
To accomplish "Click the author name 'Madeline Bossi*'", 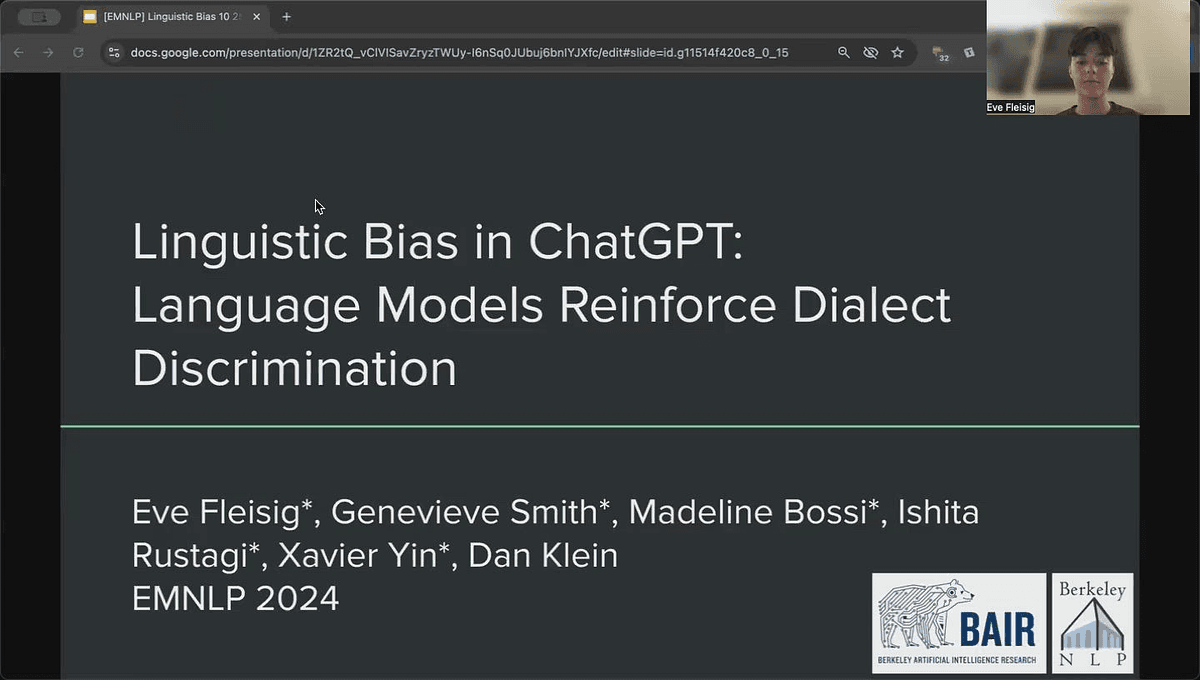I will [754, 513].
